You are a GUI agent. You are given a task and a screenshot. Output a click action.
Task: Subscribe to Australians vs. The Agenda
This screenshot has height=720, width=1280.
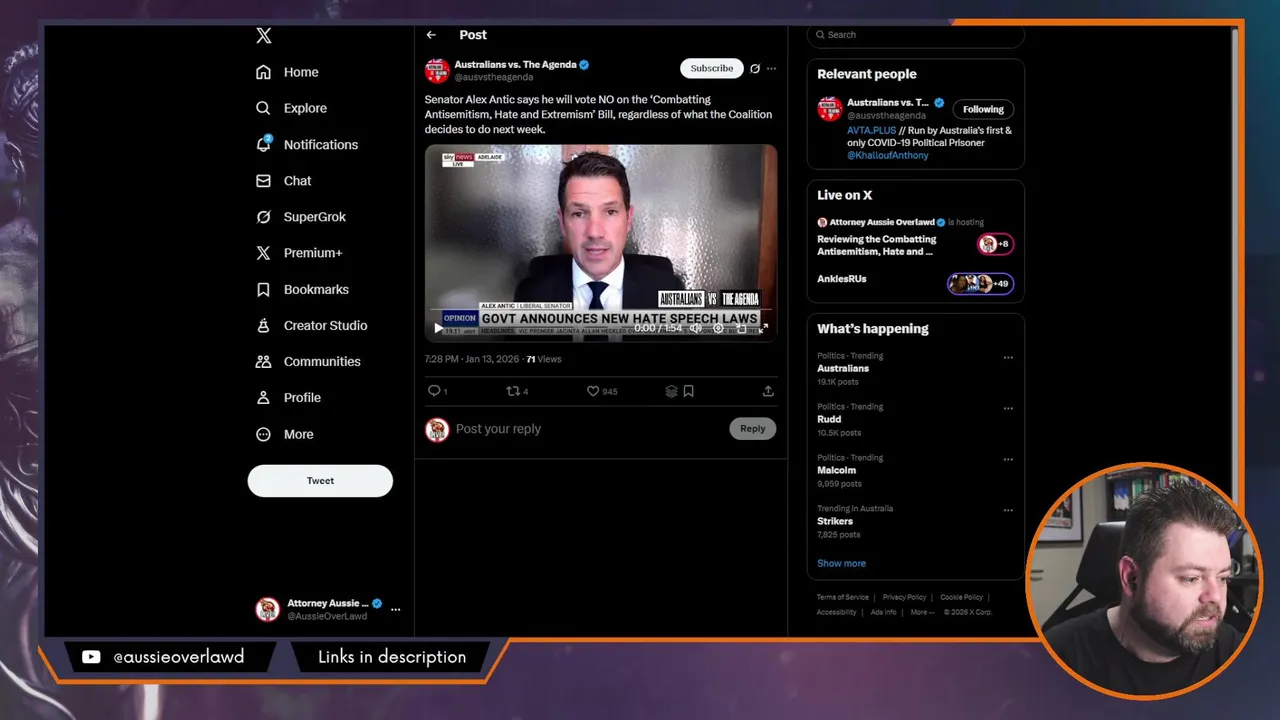(712, 68)
